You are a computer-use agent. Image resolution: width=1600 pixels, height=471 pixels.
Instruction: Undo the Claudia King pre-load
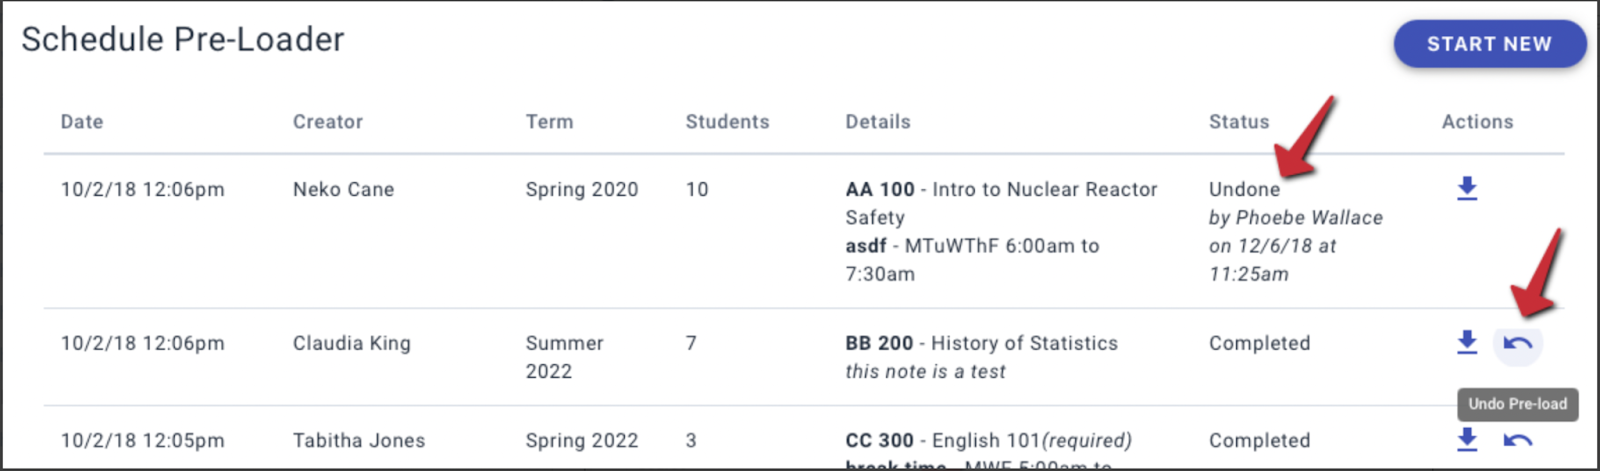(1518, 343)
